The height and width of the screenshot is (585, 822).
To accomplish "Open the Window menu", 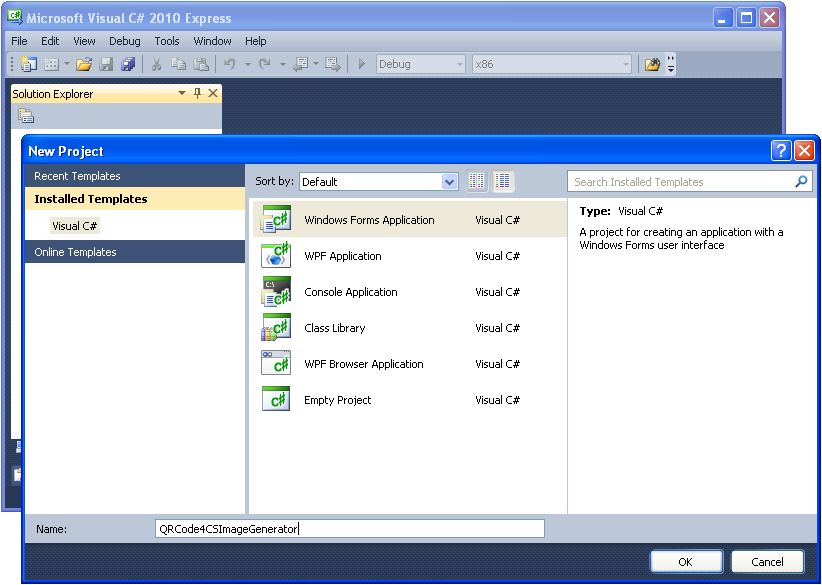I will (x=212, y=41).
